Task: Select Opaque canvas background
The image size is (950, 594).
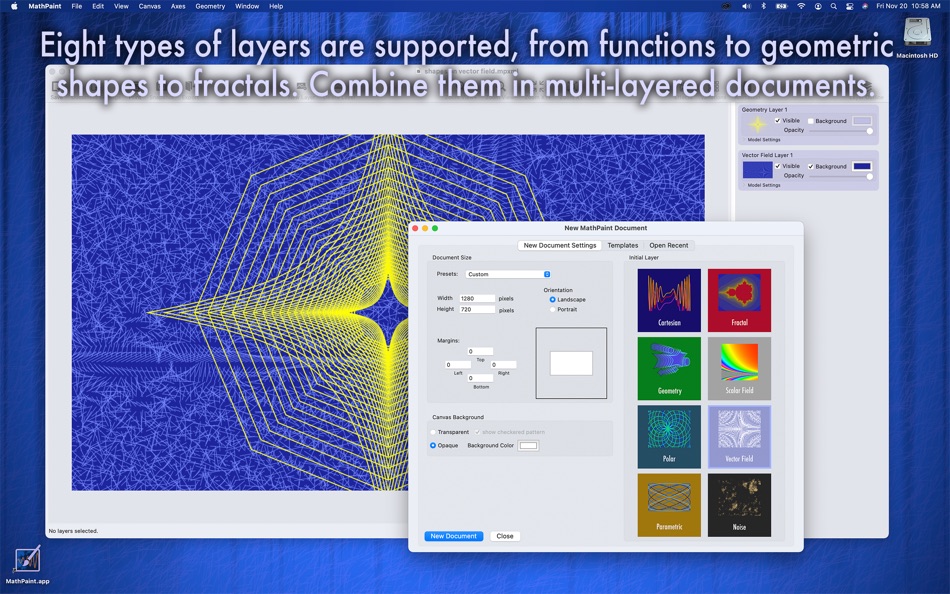Action: coord(433,446)
